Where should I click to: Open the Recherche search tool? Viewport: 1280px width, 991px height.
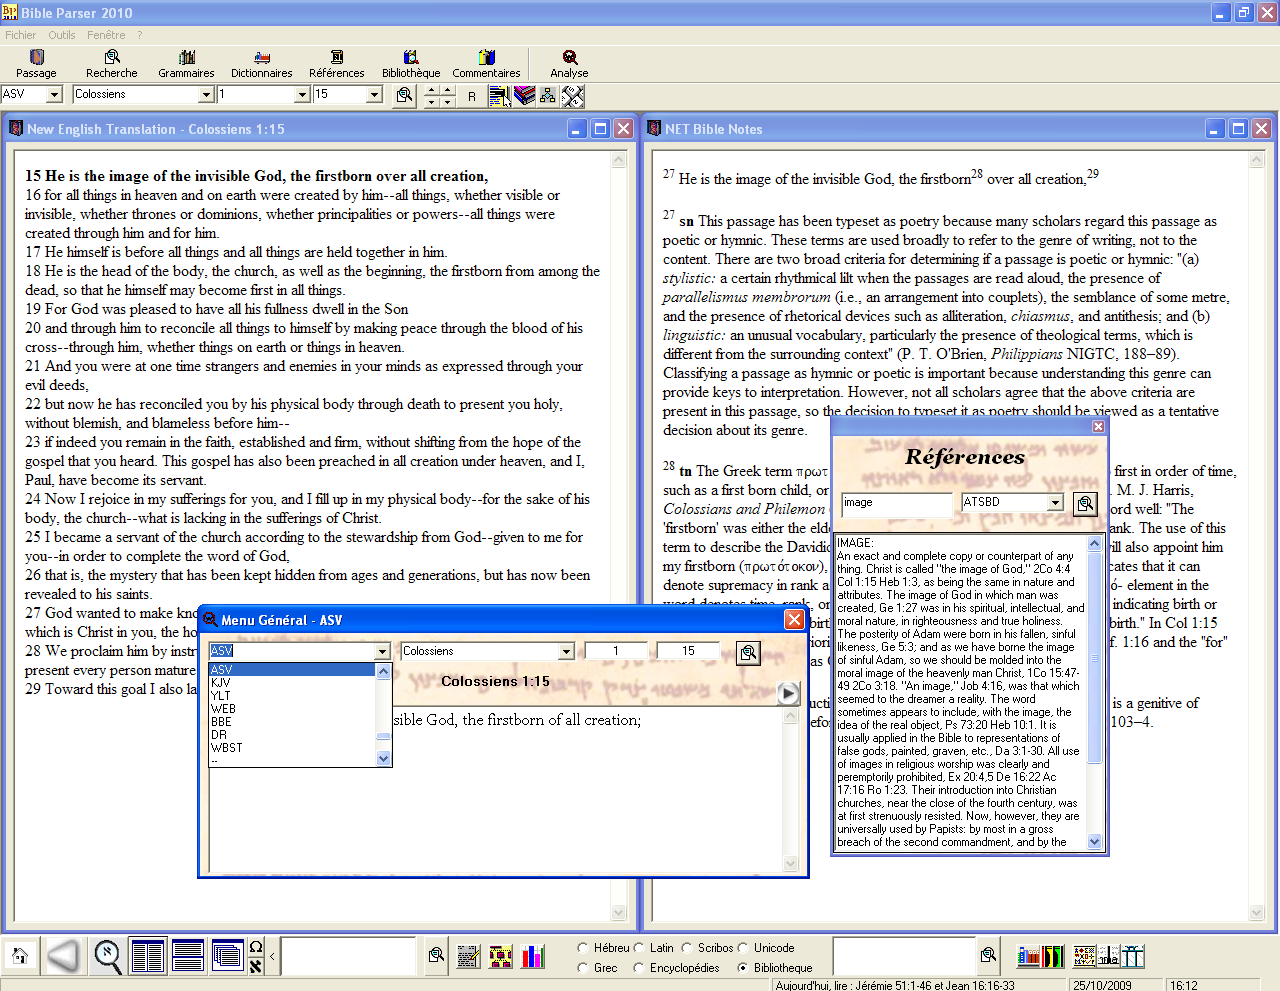[112, 64]
